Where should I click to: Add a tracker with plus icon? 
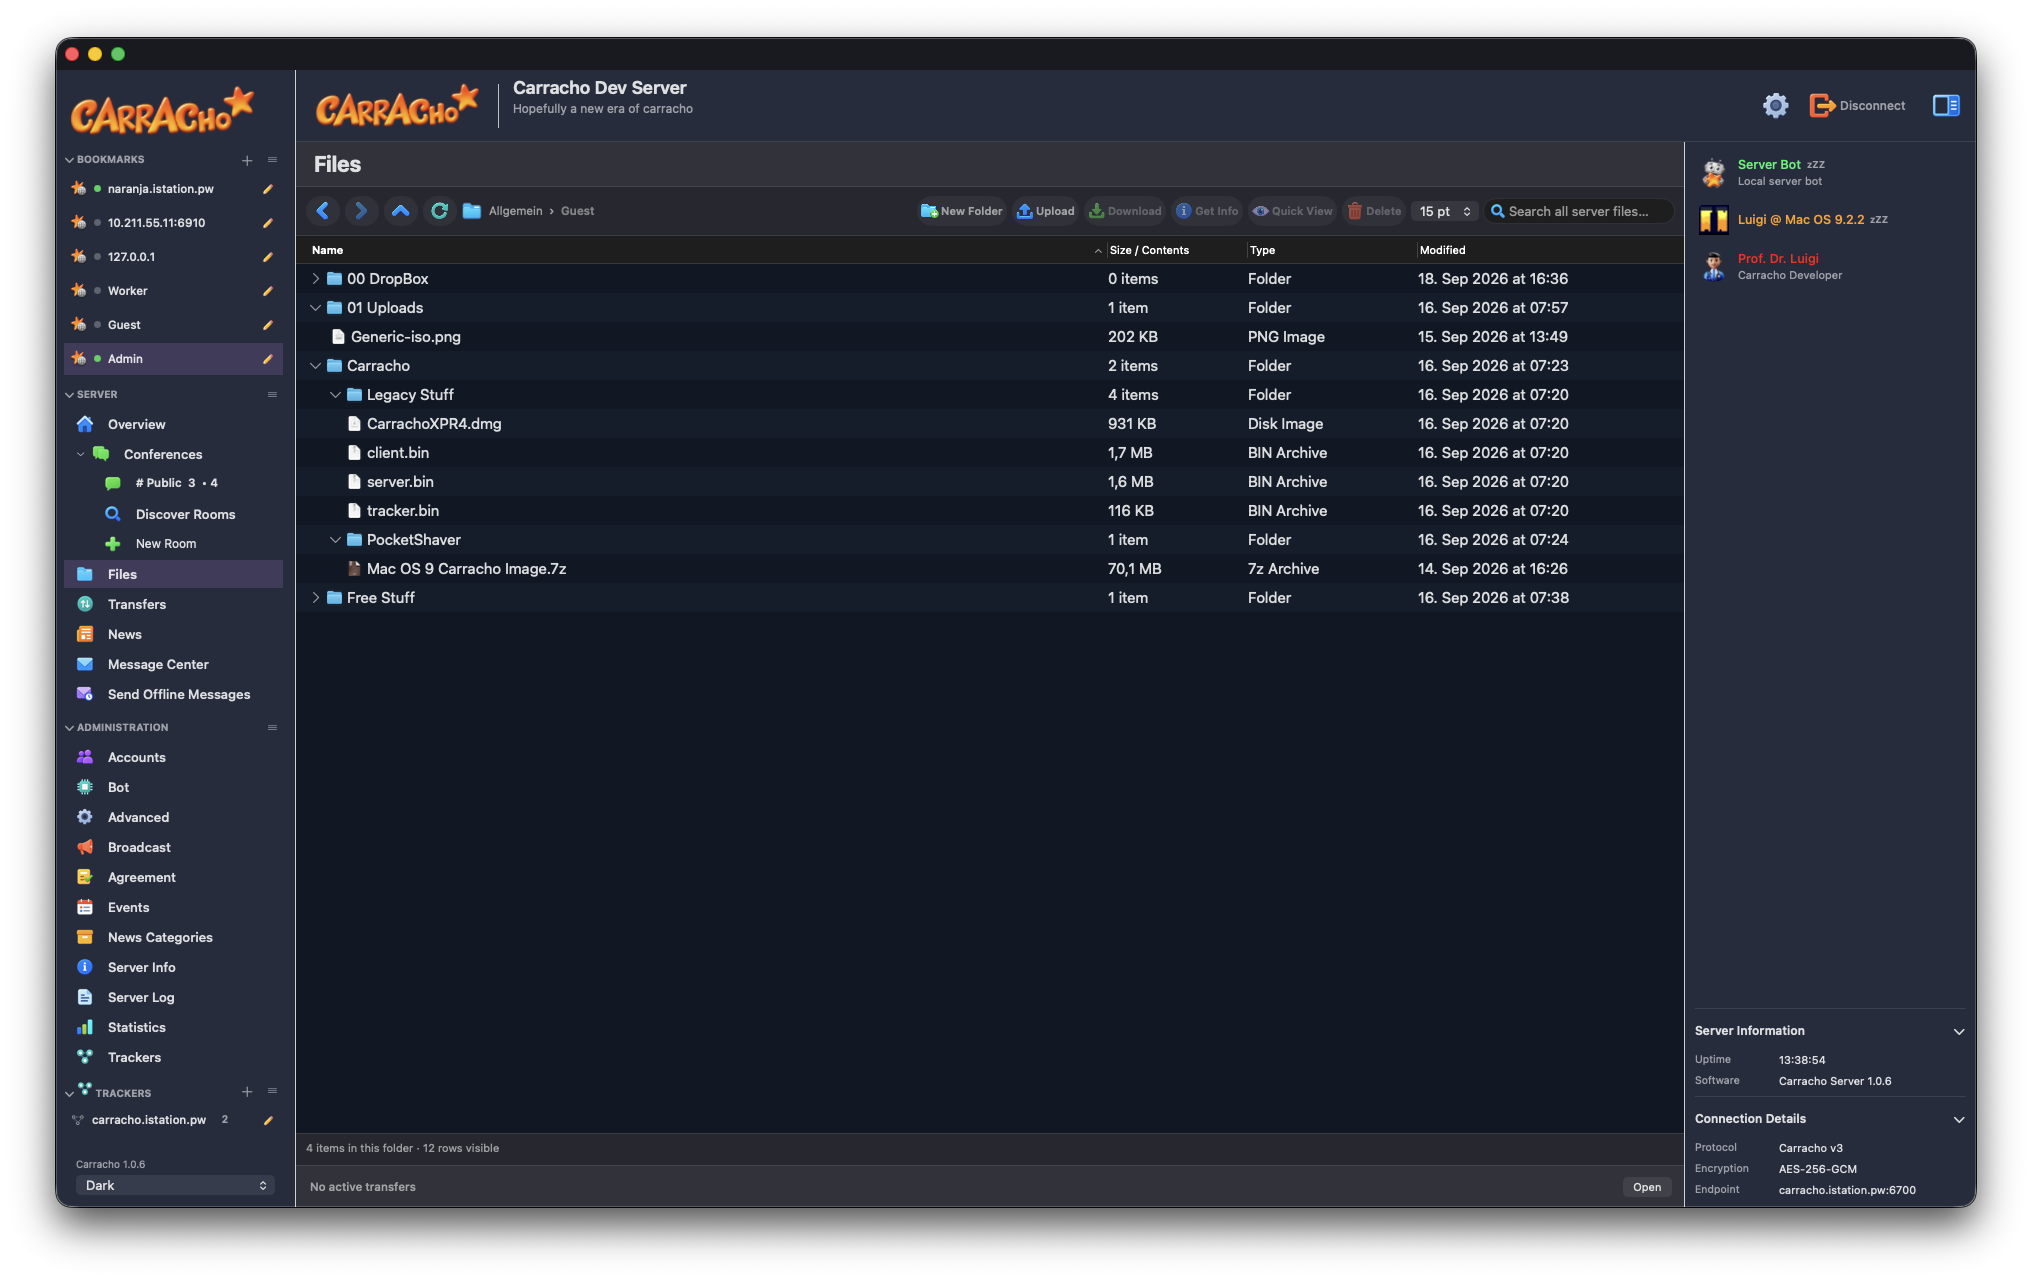point(247,1092)
